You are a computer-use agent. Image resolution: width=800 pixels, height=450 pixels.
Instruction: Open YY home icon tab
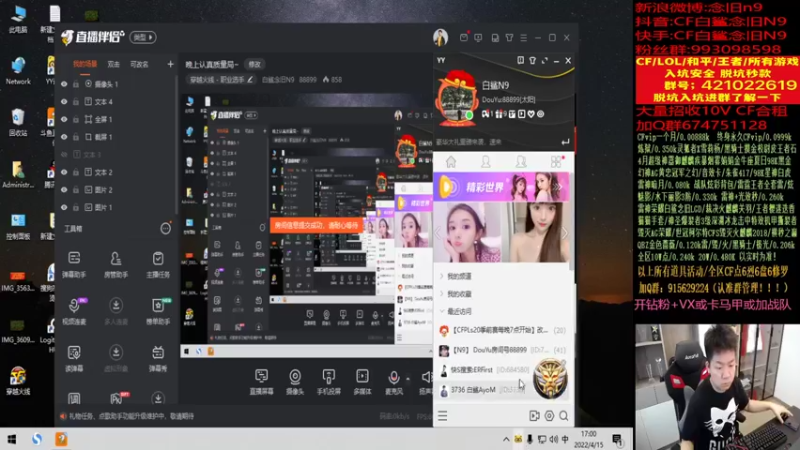(451, 162)
